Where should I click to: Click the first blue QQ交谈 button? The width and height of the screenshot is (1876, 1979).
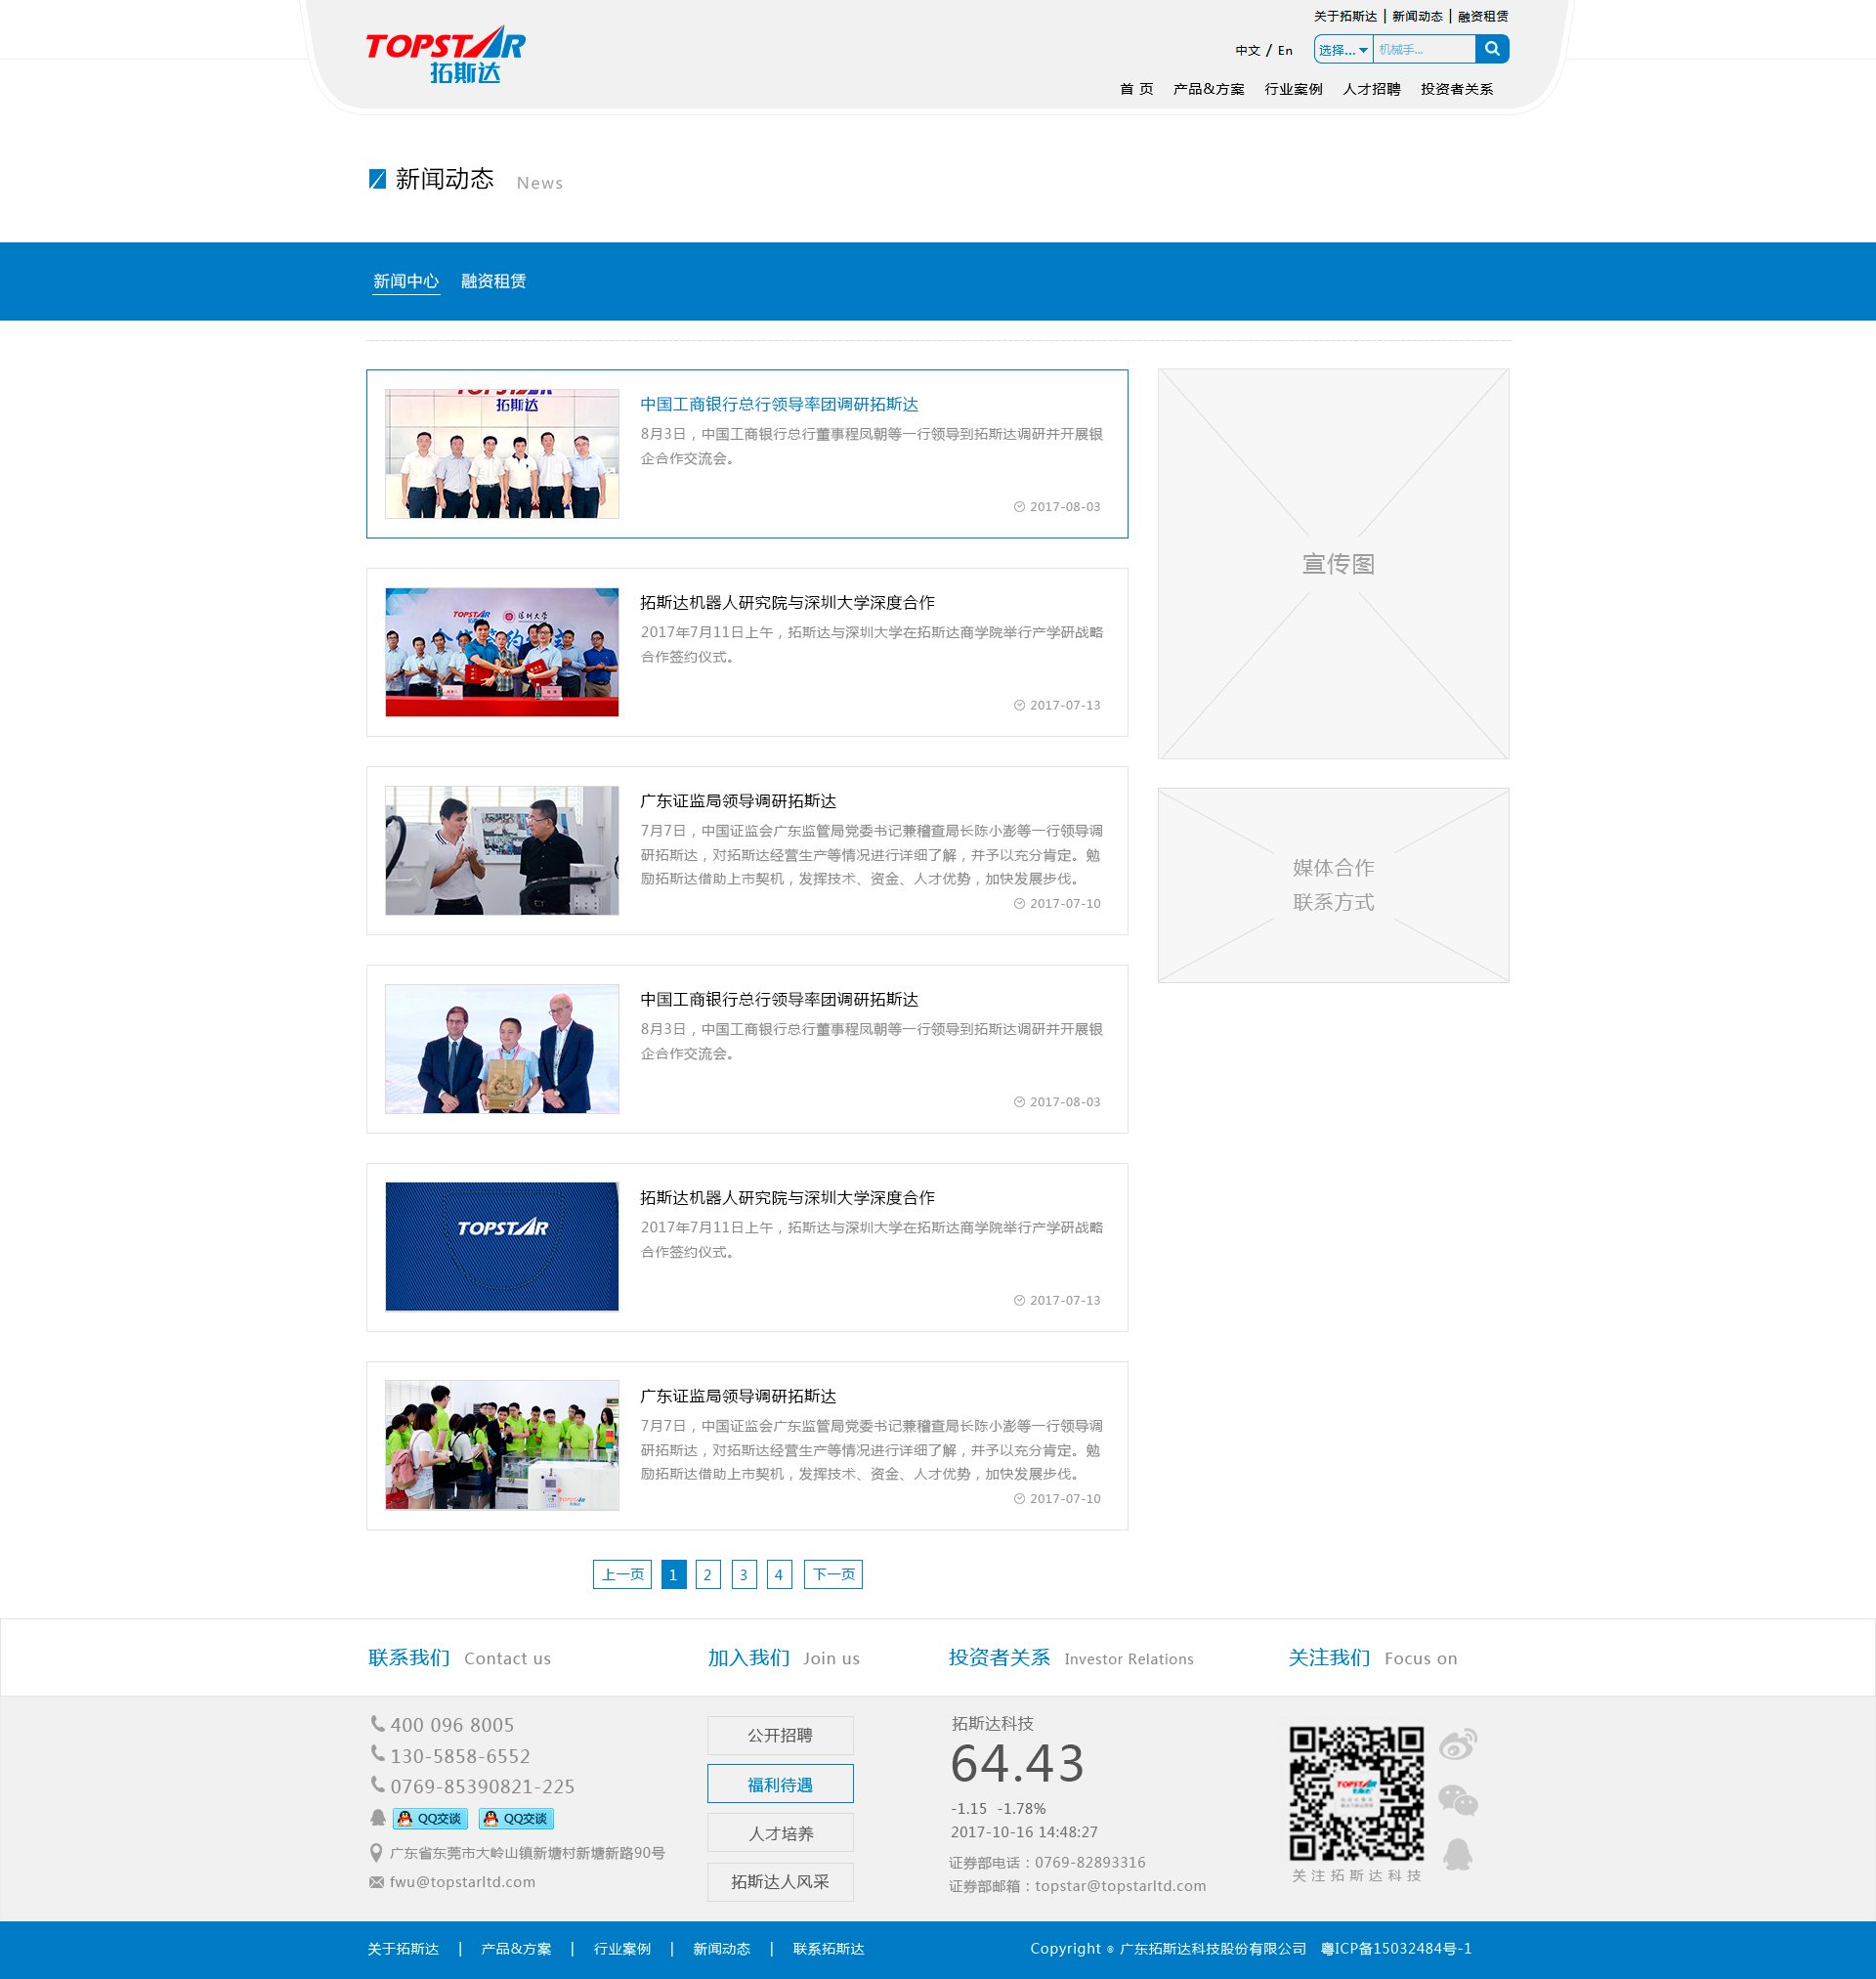(x=430, y=1818)
